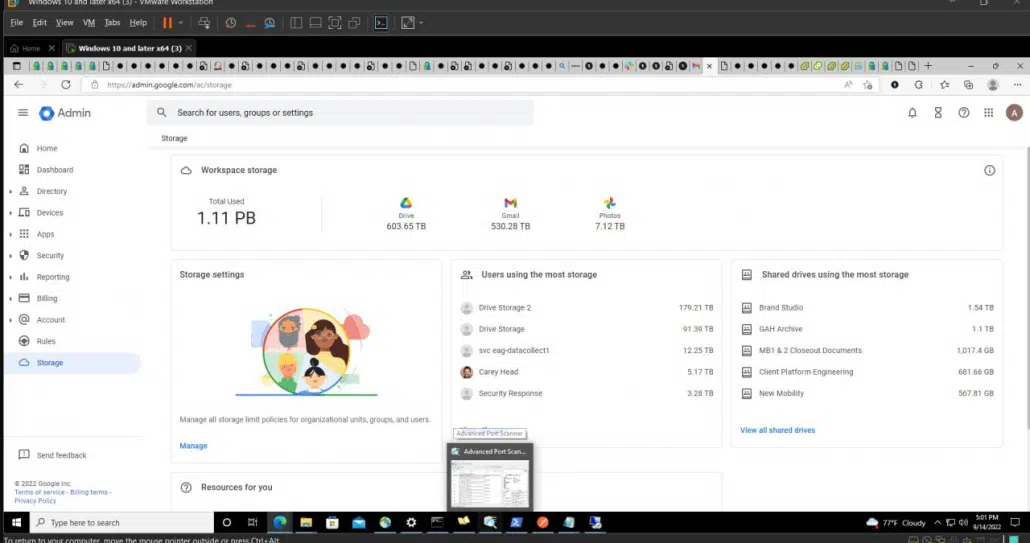Select user row svc eag-datacollect1

tap(587, 351)
